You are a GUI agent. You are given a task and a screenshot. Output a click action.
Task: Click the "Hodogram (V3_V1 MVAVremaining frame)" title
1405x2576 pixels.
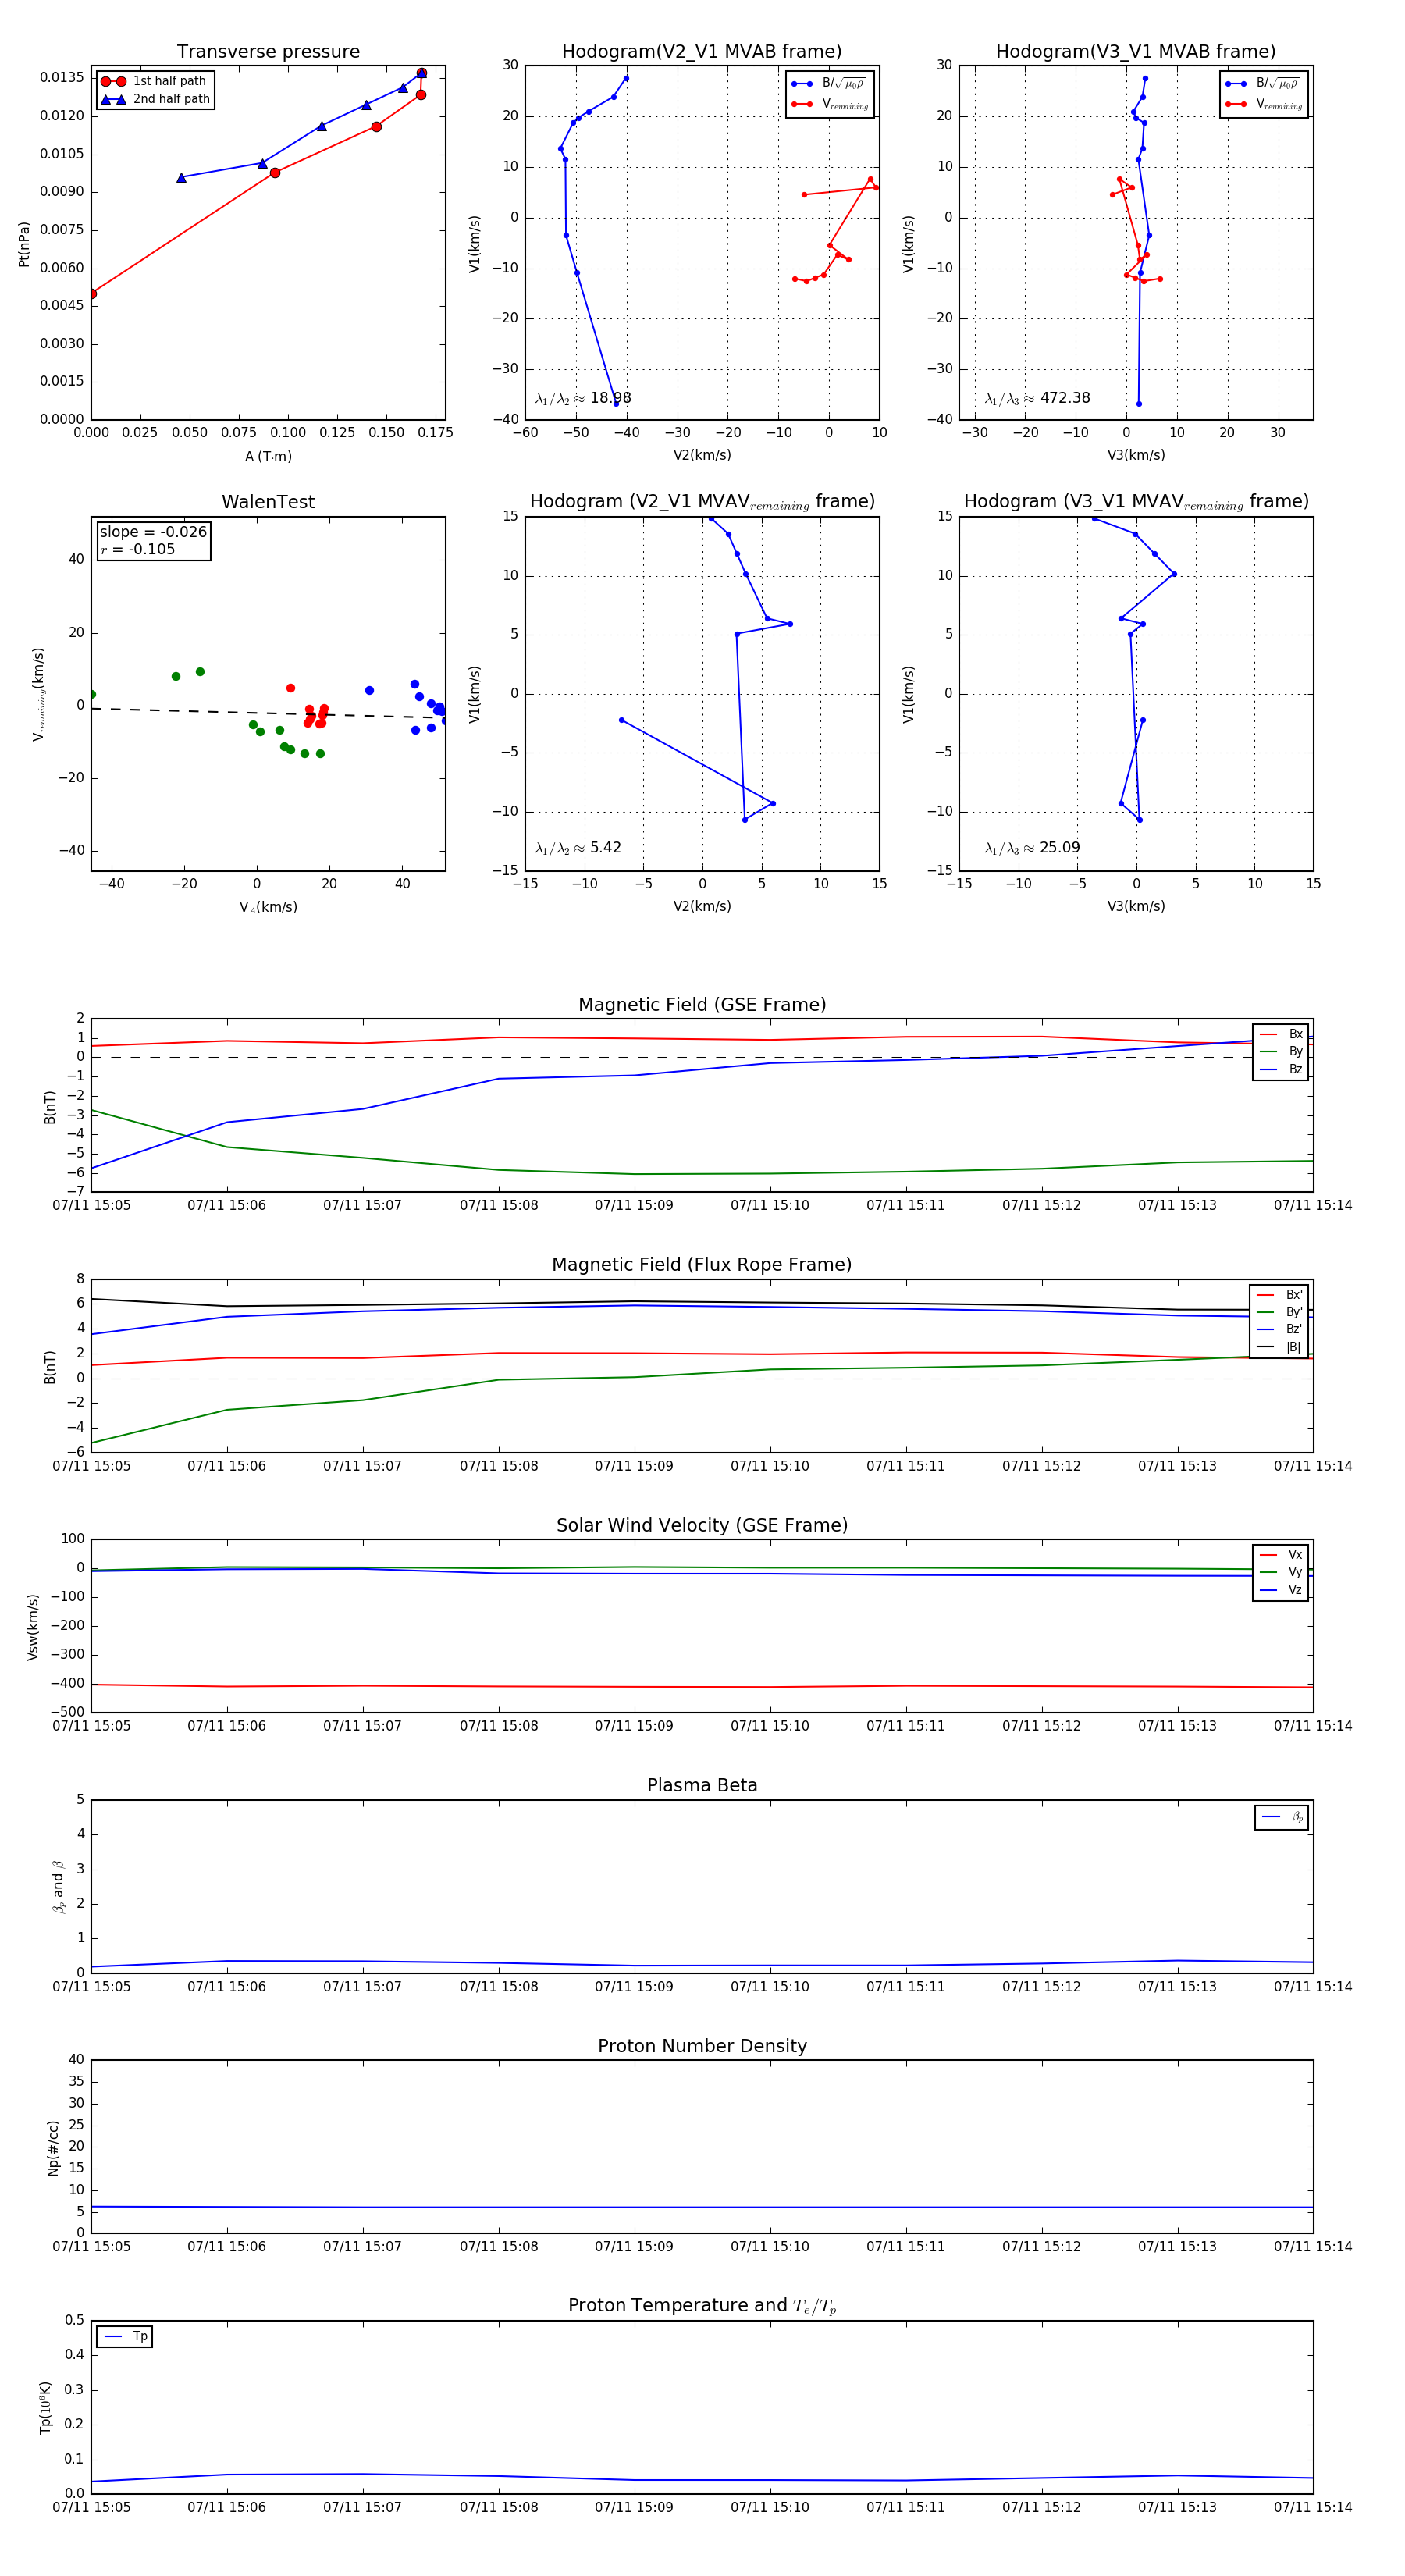pos(1136,502)
